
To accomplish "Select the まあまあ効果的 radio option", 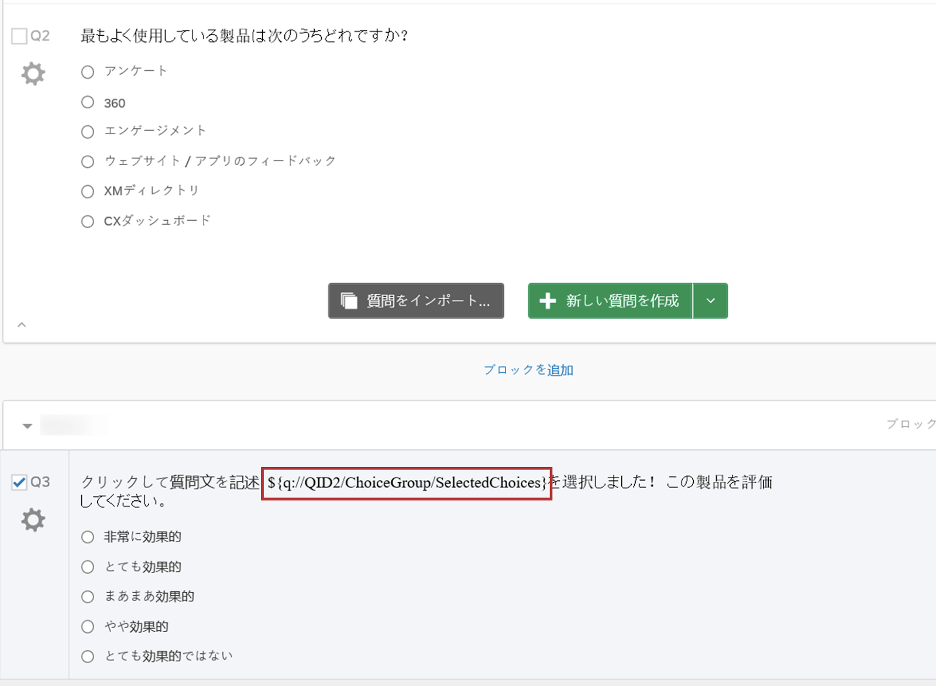I will [88, 596].
